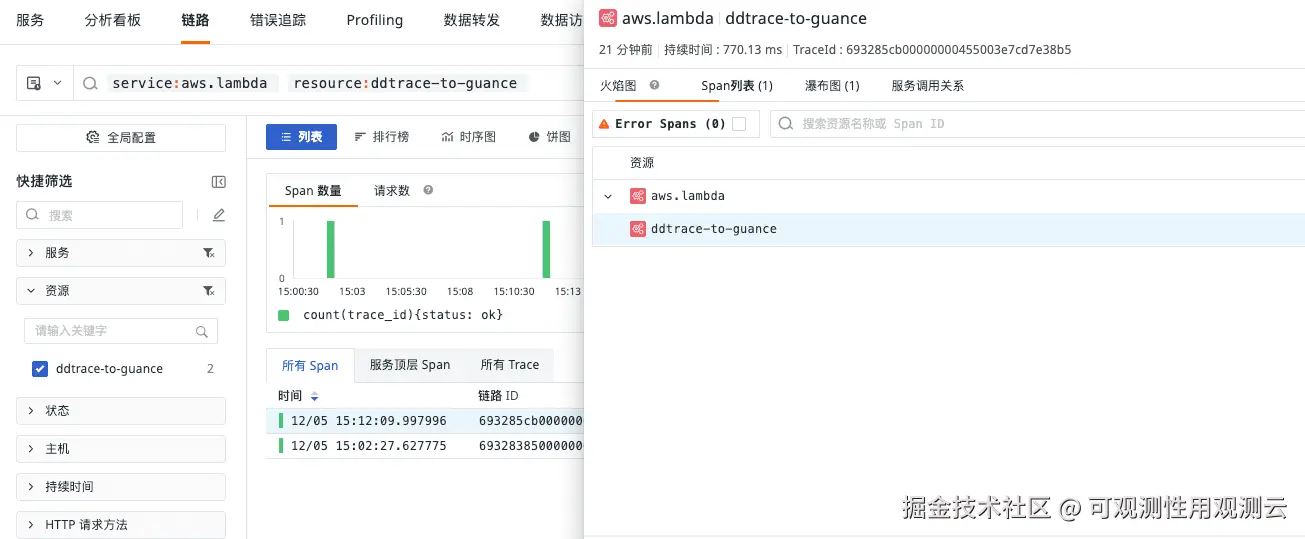Switch to 饼图 view

[550, 137]
